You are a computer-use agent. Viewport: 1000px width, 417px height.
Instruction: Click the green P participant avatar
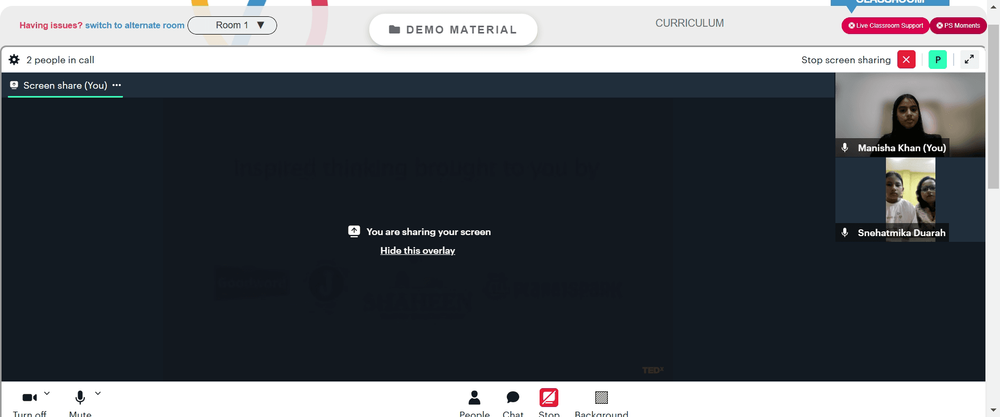[938, 59]
